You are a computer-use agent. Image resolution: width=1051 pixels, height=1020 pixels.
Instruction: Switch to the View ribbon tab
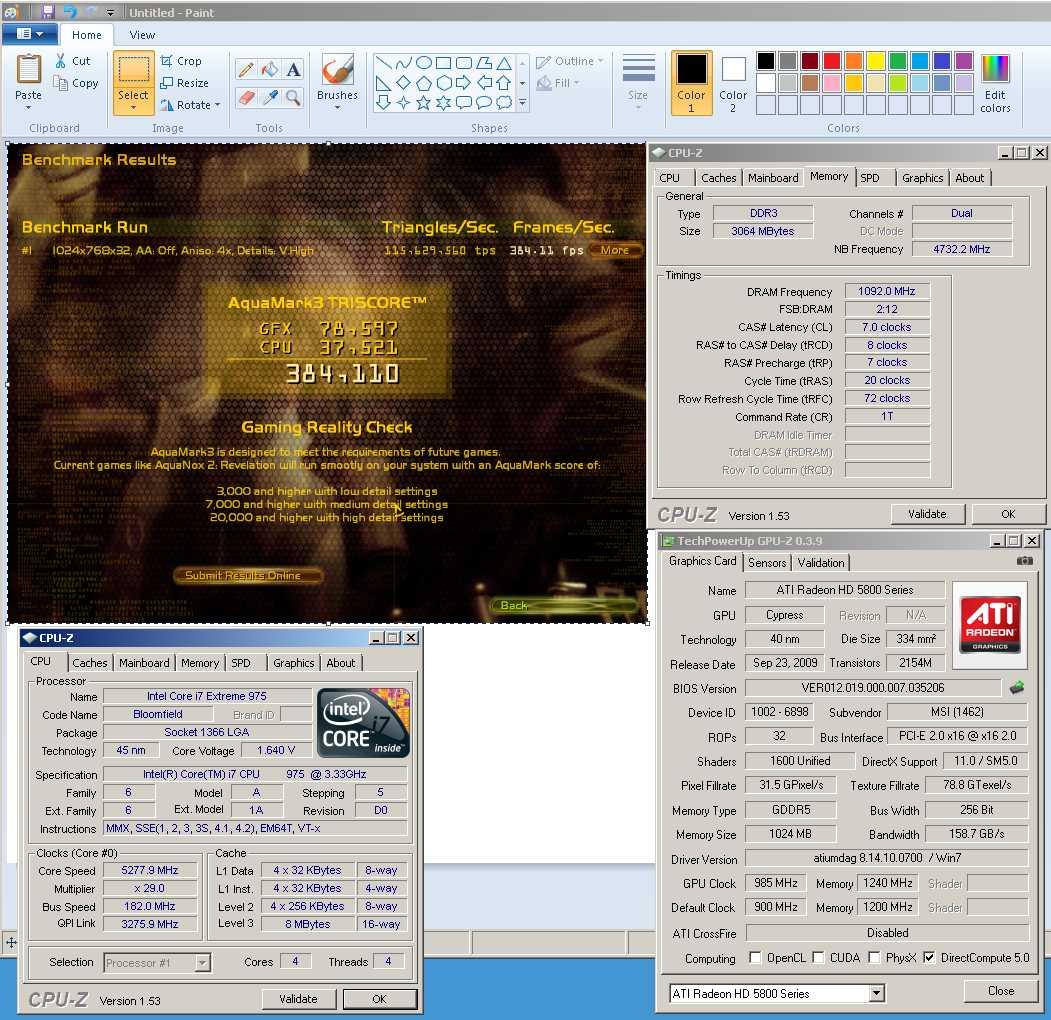142,35
